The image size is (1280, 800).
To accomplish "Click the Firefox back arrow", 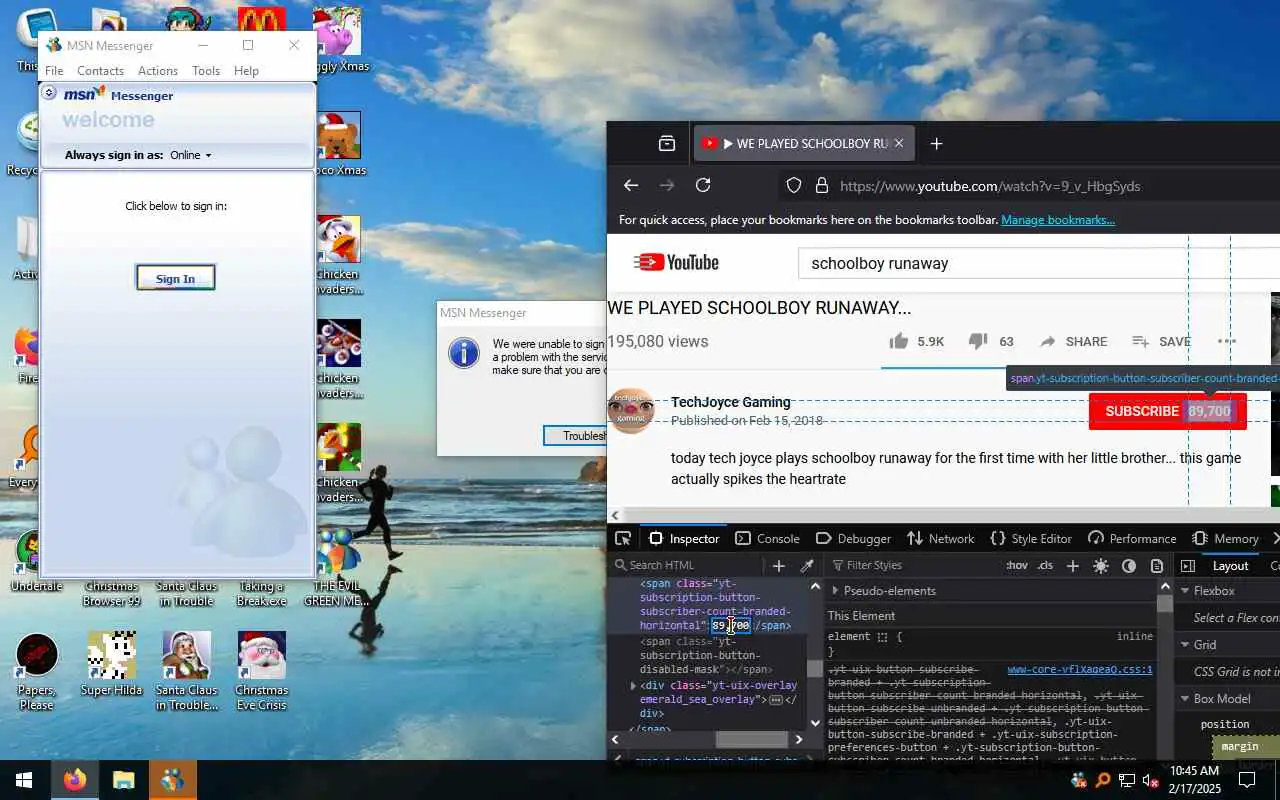I will tap(631, 185).
